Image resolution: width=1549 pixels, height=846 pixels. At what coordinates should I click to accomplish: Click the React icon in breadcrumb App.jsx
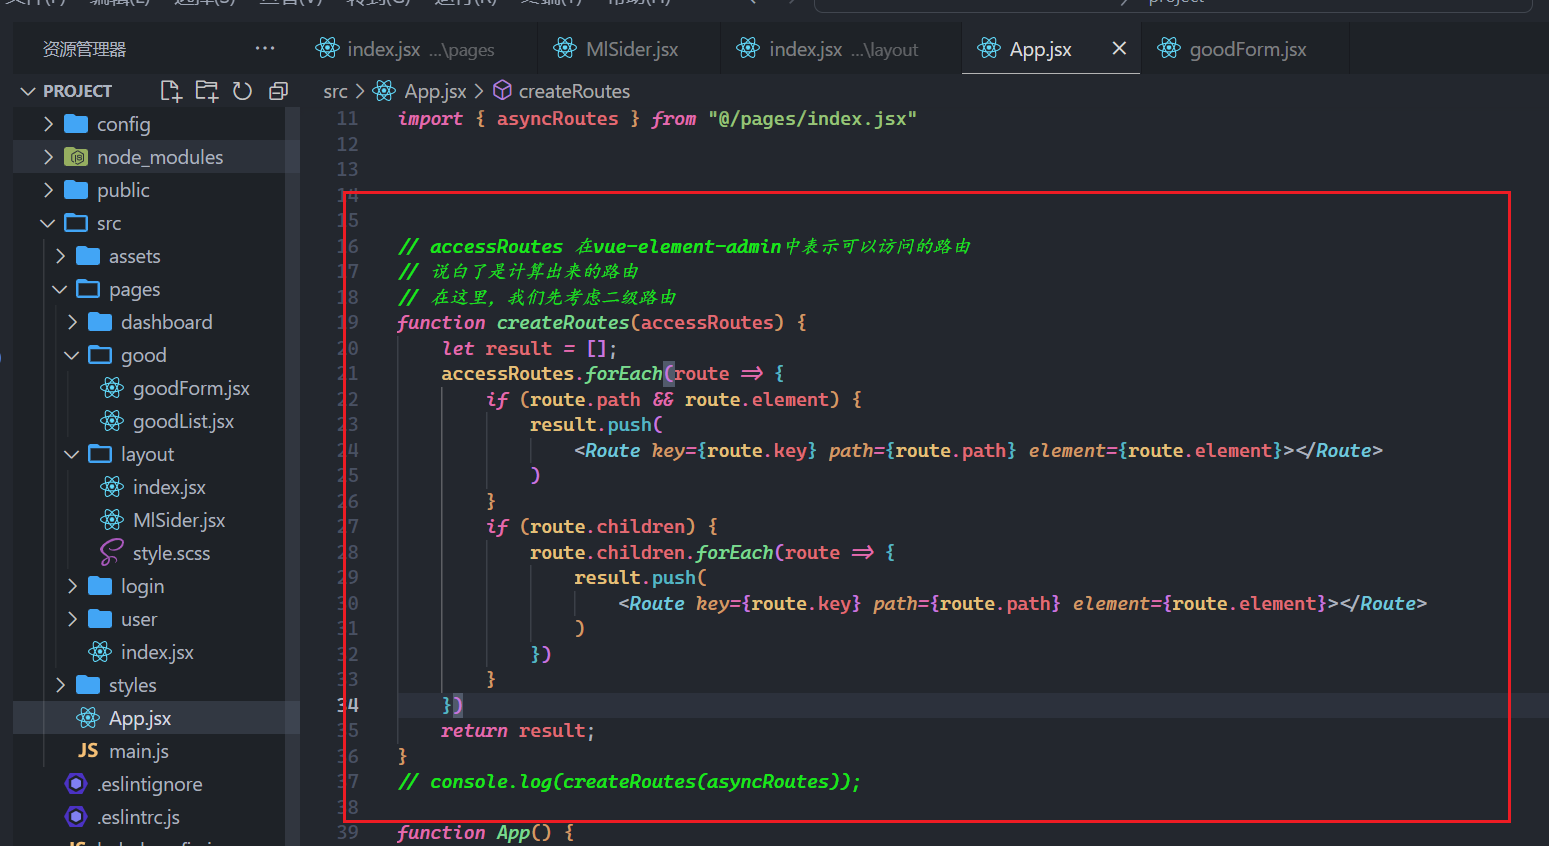pyautogui.click(x=384, y=91)
